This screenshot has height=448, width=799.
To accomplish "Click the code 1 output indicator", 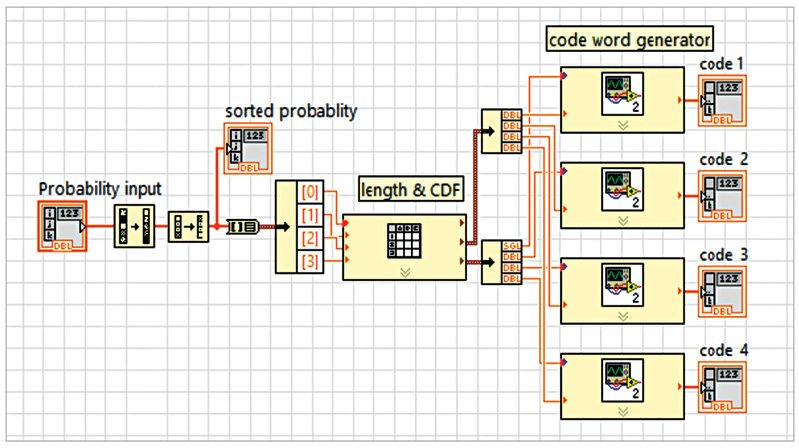I will click(x=722, y=101).
